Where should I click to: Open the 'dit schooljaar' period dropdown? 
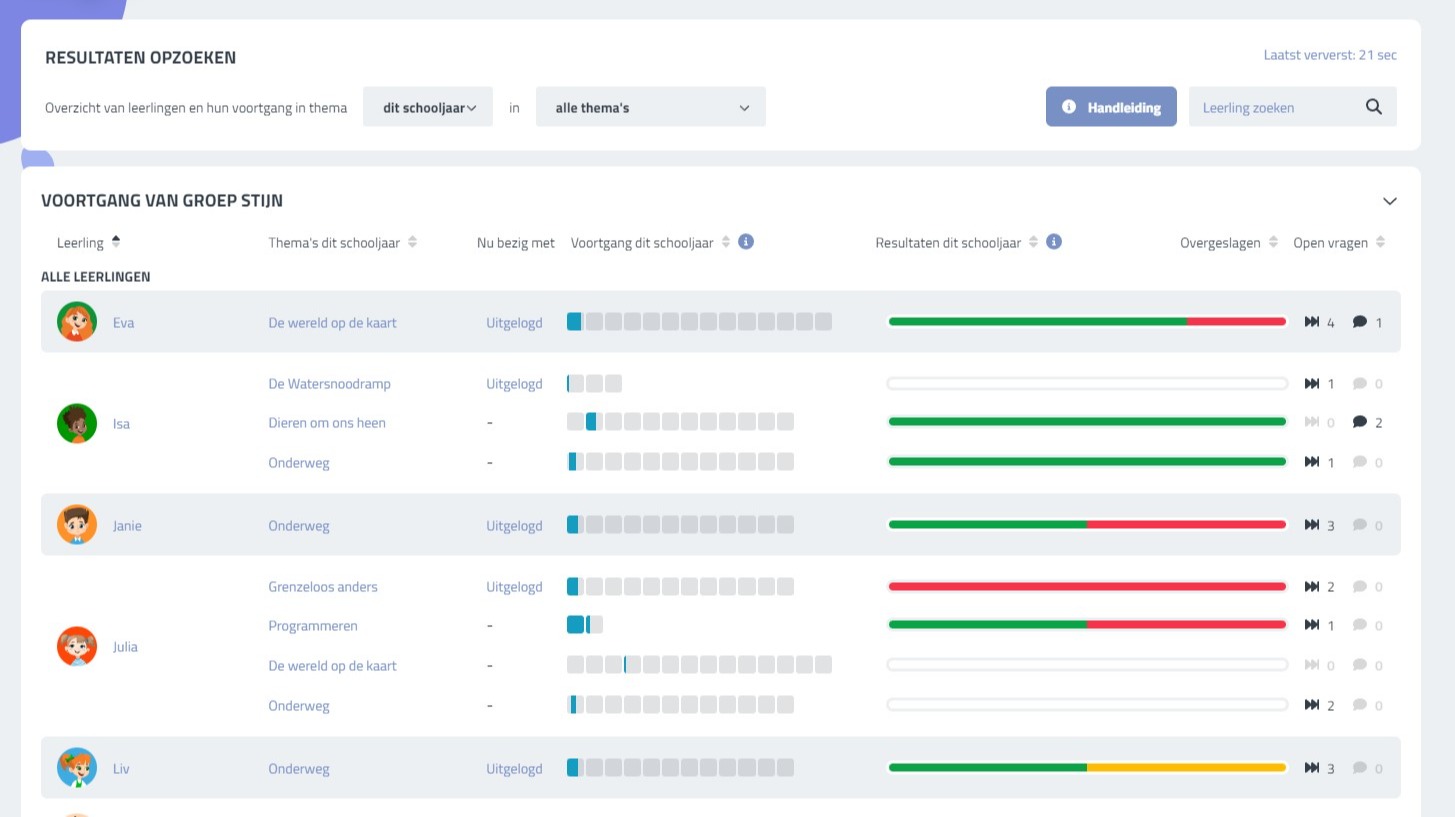pyautogui.click(x=429, y=107)
